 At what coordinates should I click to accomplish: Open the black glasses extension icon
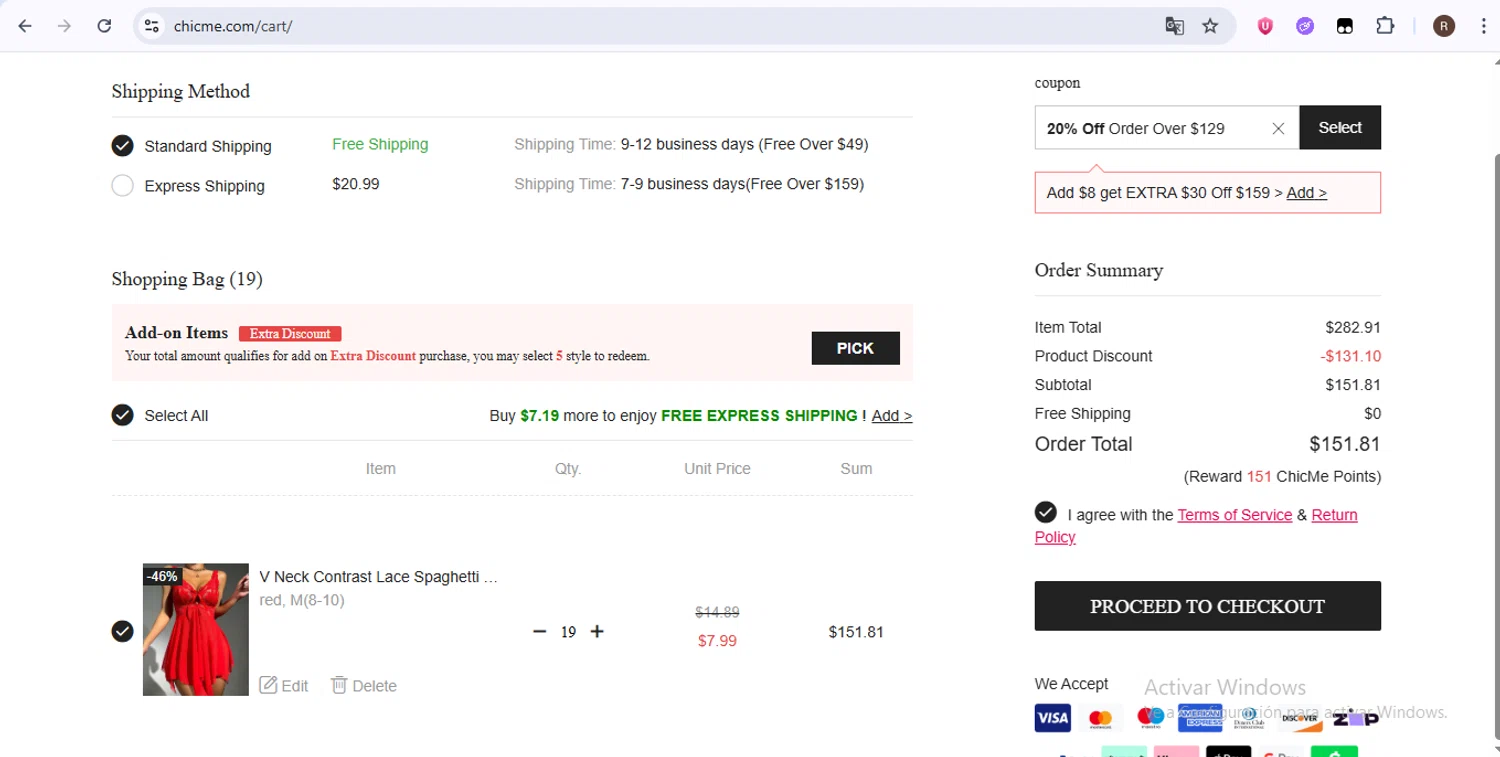[x=1345, y=27]
